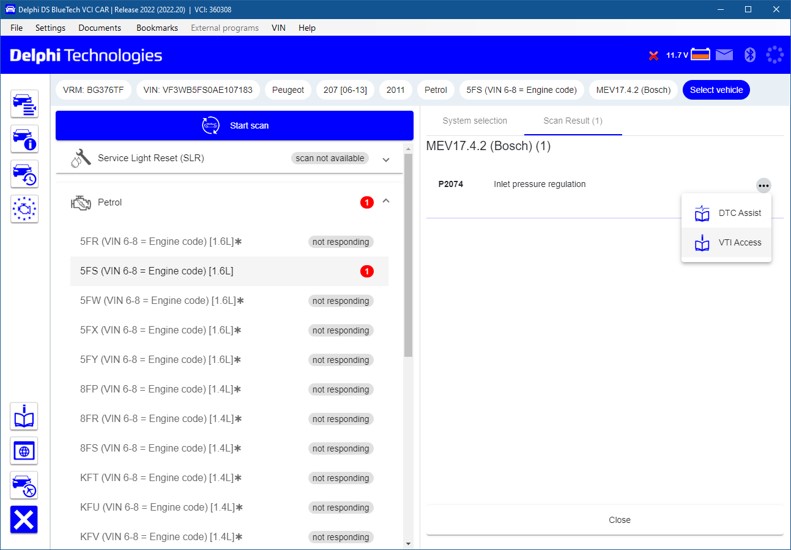Viewport: 791px width, 550px height.
Task: Open the vehicle information icon in sidebar
Action: pos(24,139)
